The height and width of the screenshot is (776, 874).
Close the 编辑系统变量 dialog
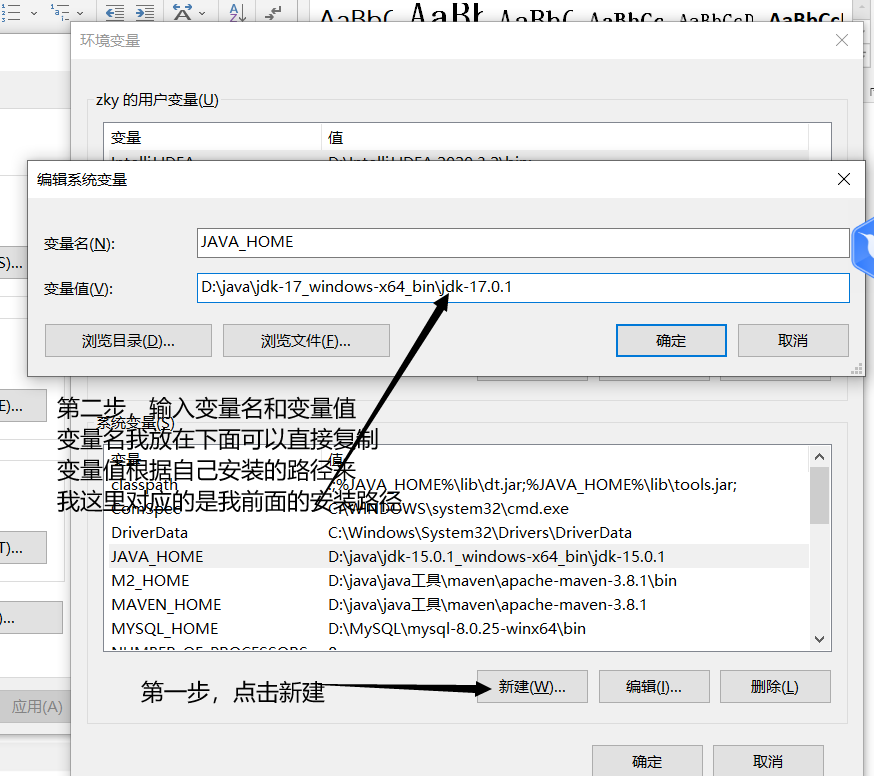[844, 179]
